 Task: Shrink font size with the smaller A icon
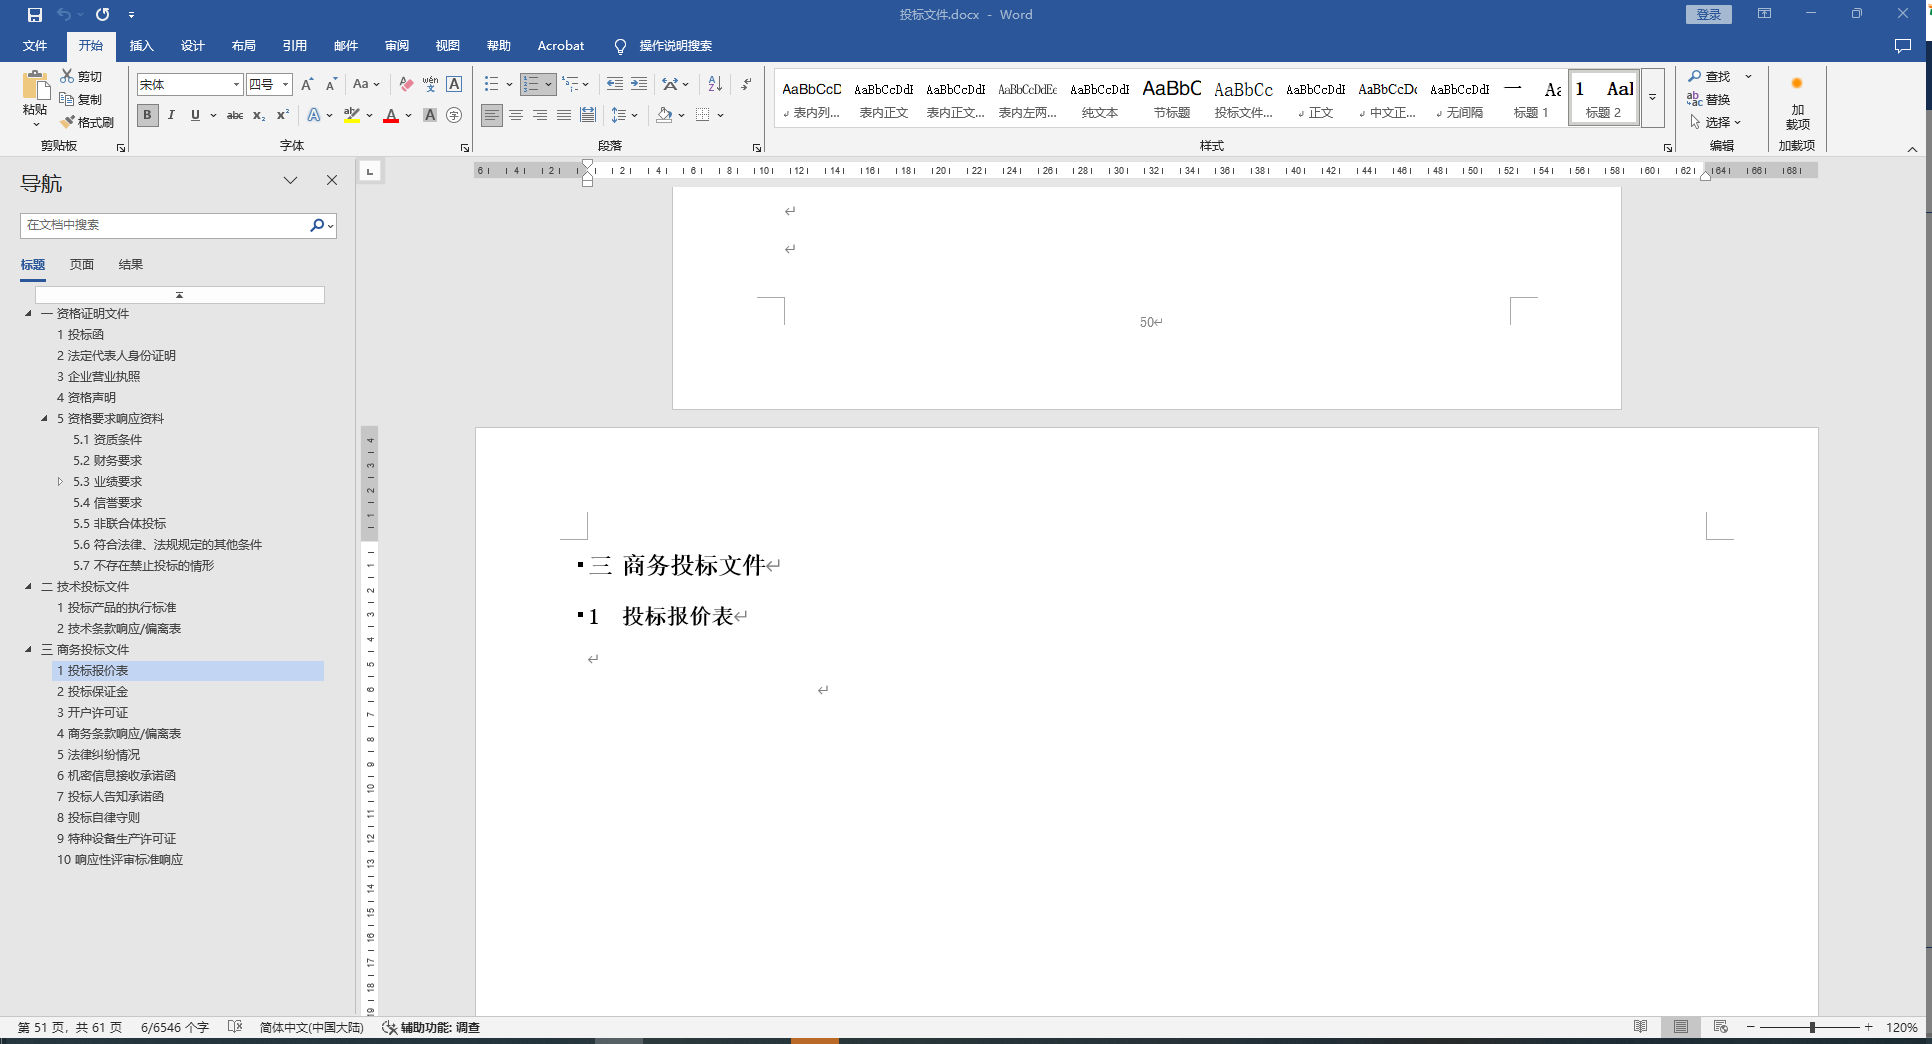[331, 85]
